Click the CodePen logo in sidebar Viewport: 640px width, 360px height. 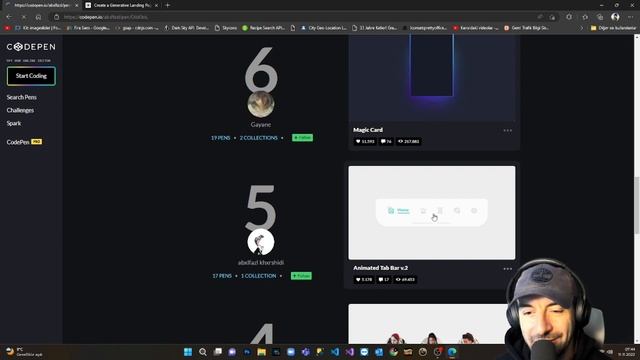pos(31,47)
